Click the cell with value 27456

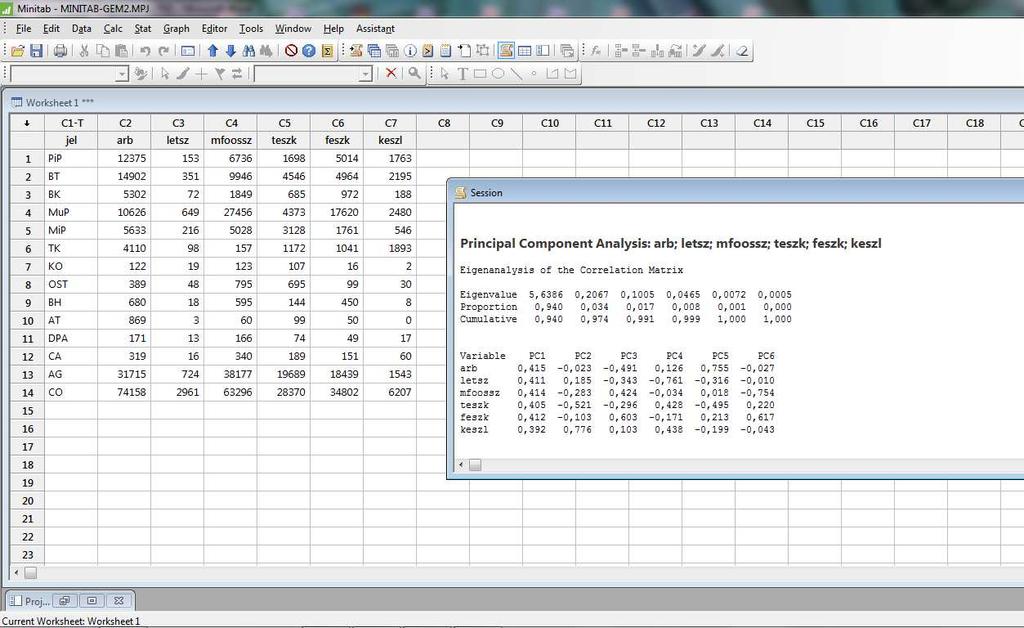click(231, 212)
